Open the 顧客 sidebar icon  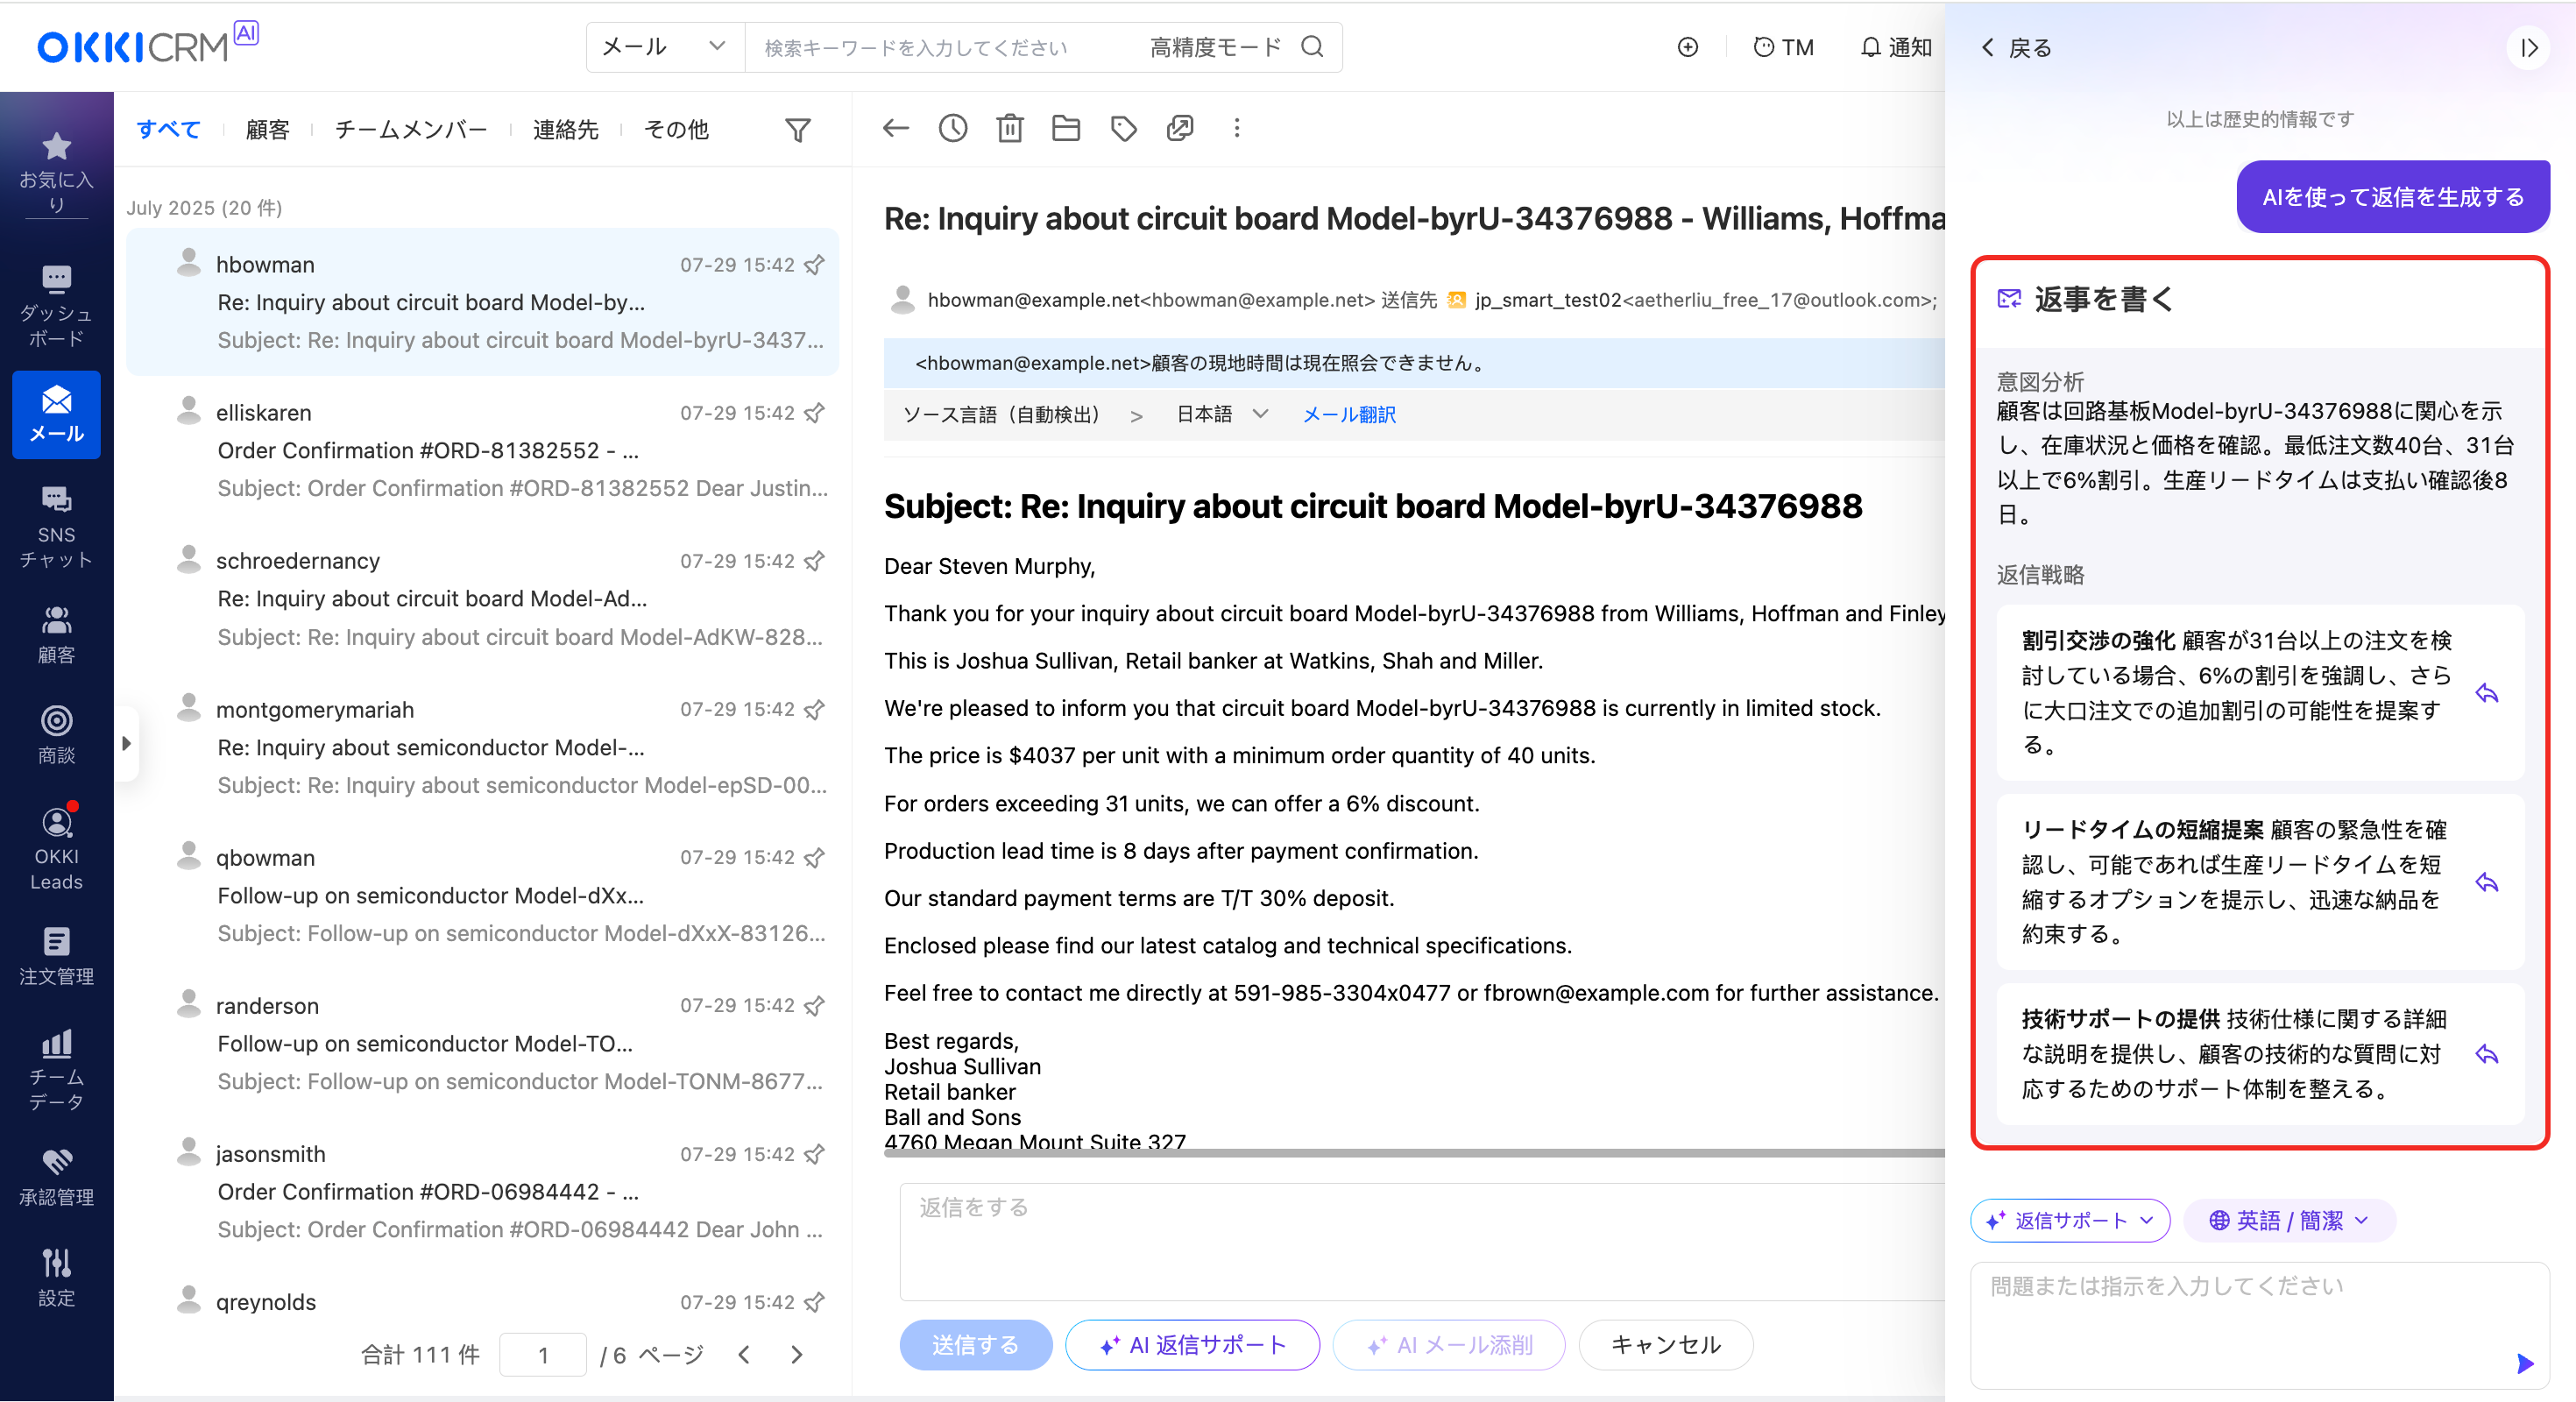[x=56, y=634]
